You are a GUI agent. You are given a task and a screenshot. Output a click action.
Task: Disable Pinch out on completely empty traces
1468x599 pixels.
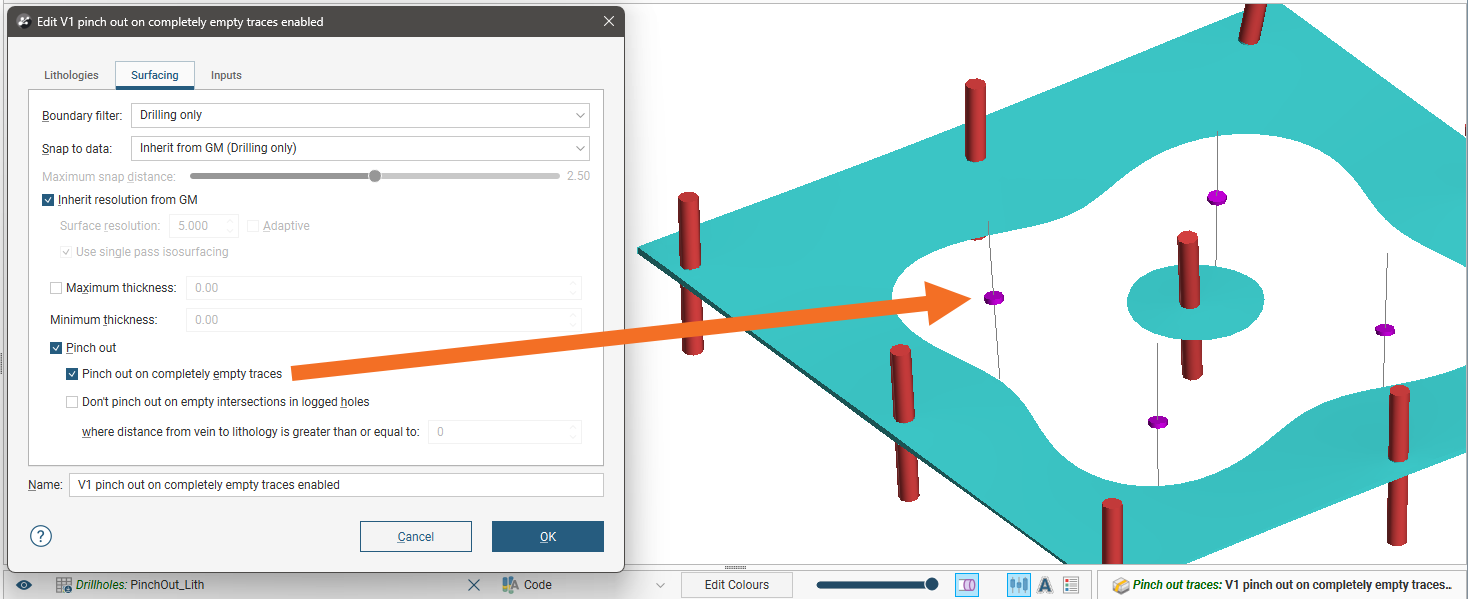click(72, 374)
